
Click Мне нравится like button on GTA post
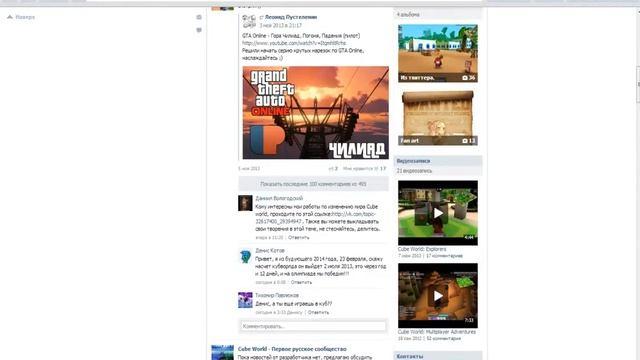(x=364, y=168)
